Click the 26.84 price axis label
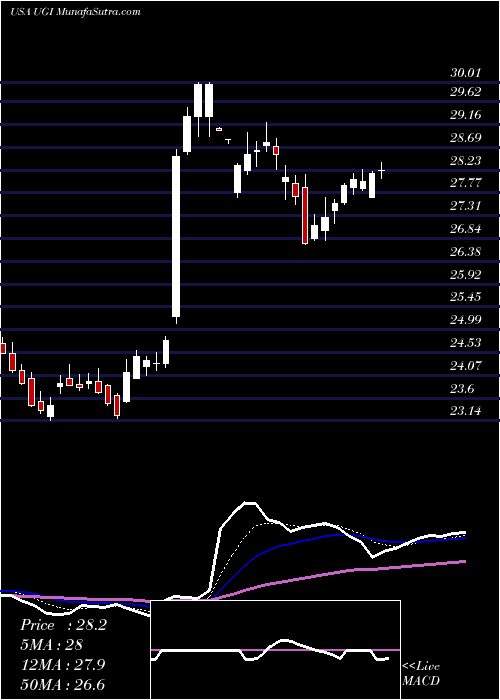Image resolution: width=500 pixels, height=700 pixels. [x=466, y=229]
